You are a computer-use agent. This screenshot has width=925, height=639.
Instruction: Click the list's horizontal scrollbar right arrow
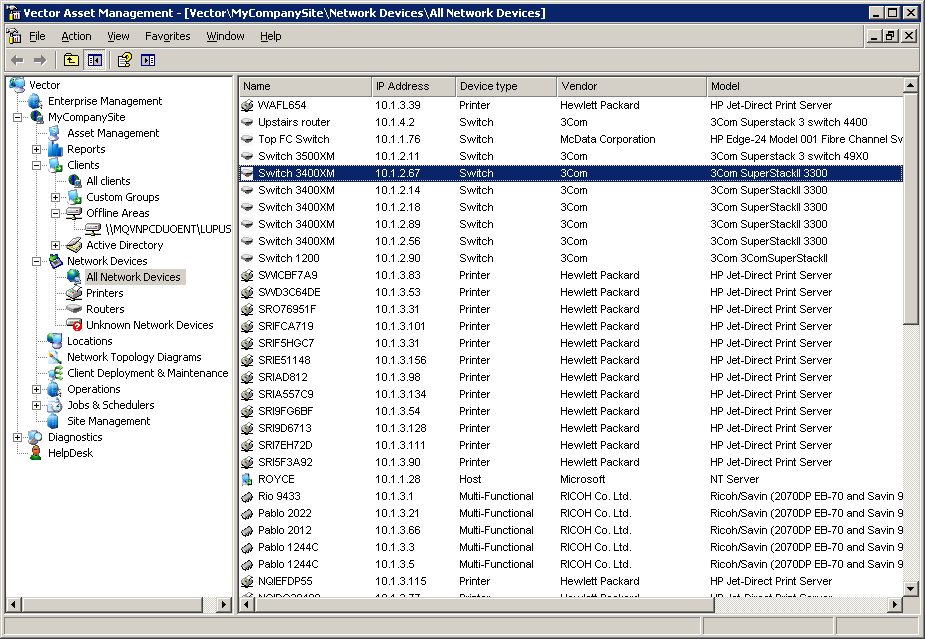(895, 604)
